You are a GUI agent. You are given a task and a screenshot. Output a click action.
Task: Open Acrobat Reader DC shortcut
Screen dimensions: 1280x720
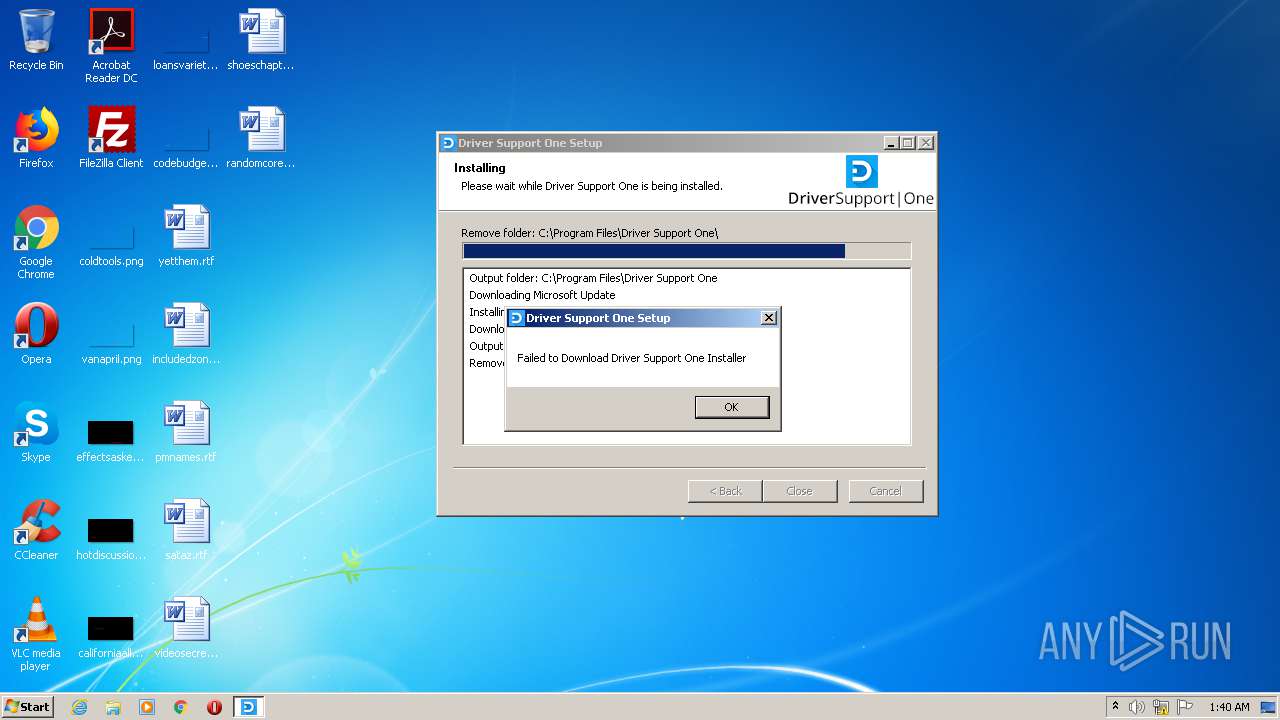[111, 46]
